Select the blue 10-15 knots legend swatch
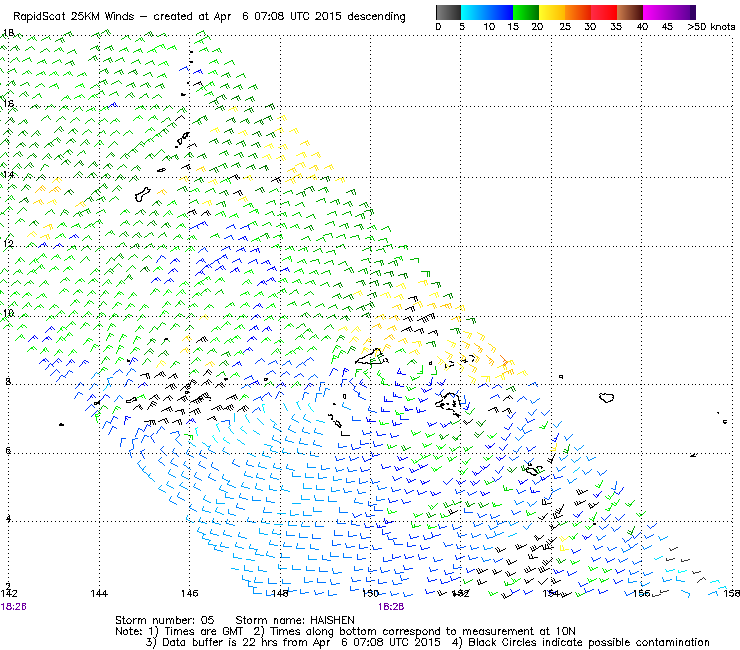Screen dimensions: 740x650 point(499,12)
